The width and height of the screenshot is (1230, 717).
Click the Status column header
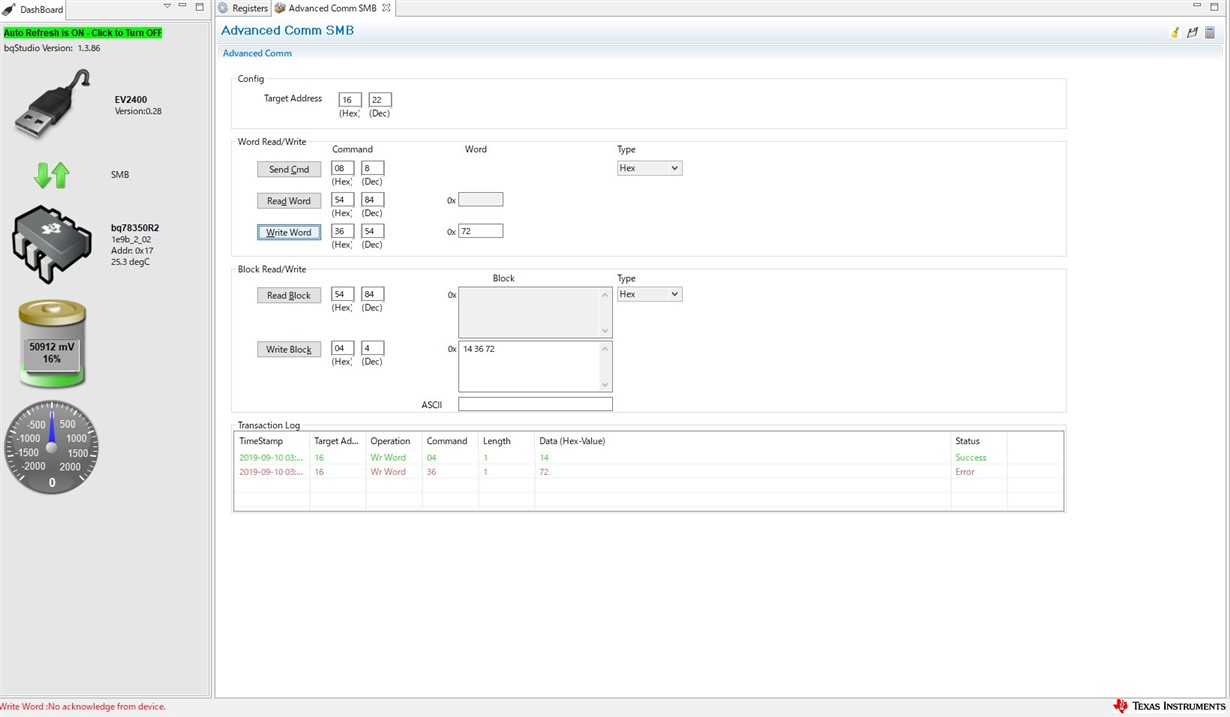(x=978, y=441)
